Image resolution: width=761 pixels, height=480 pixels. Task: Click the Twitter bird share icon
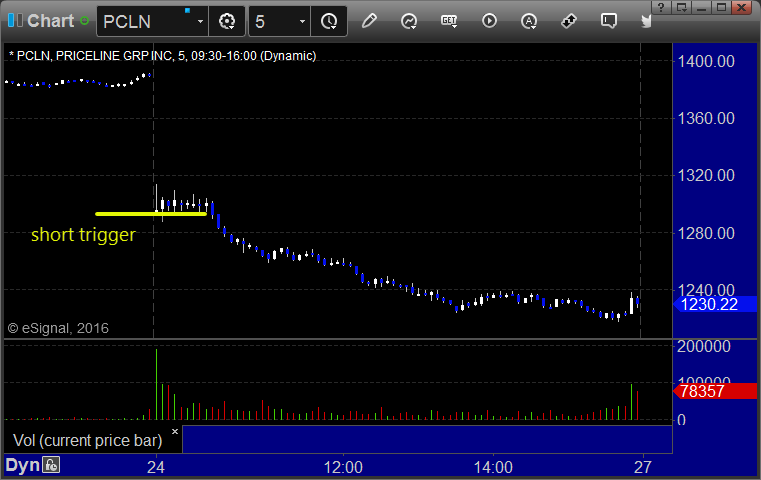click(x=646, y=21)
